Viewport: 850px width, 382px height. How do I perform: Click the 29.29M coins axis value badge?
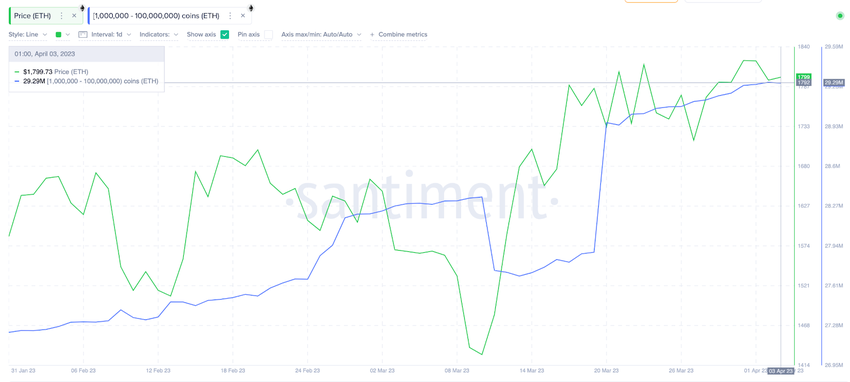[834, 82]
